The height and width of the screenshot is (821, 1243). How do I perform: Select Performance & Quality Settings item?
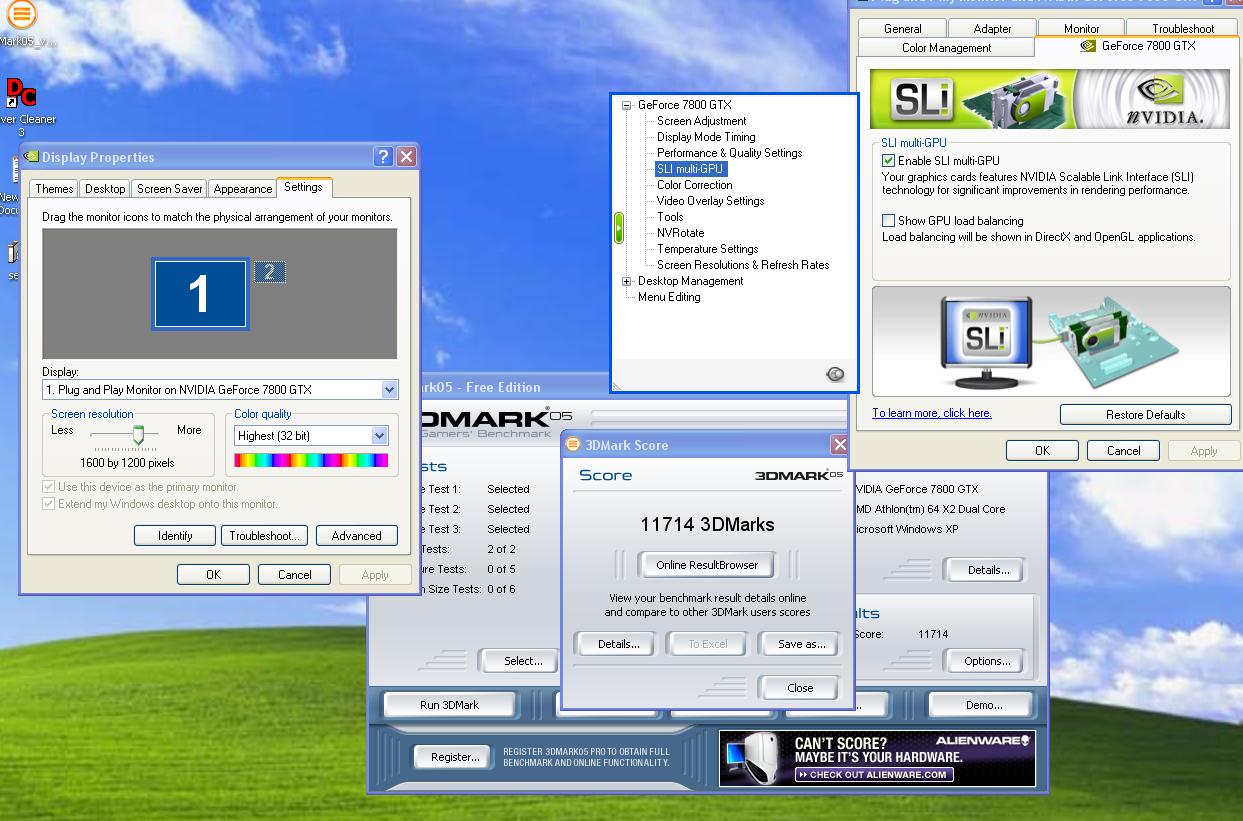click(729, 153)
